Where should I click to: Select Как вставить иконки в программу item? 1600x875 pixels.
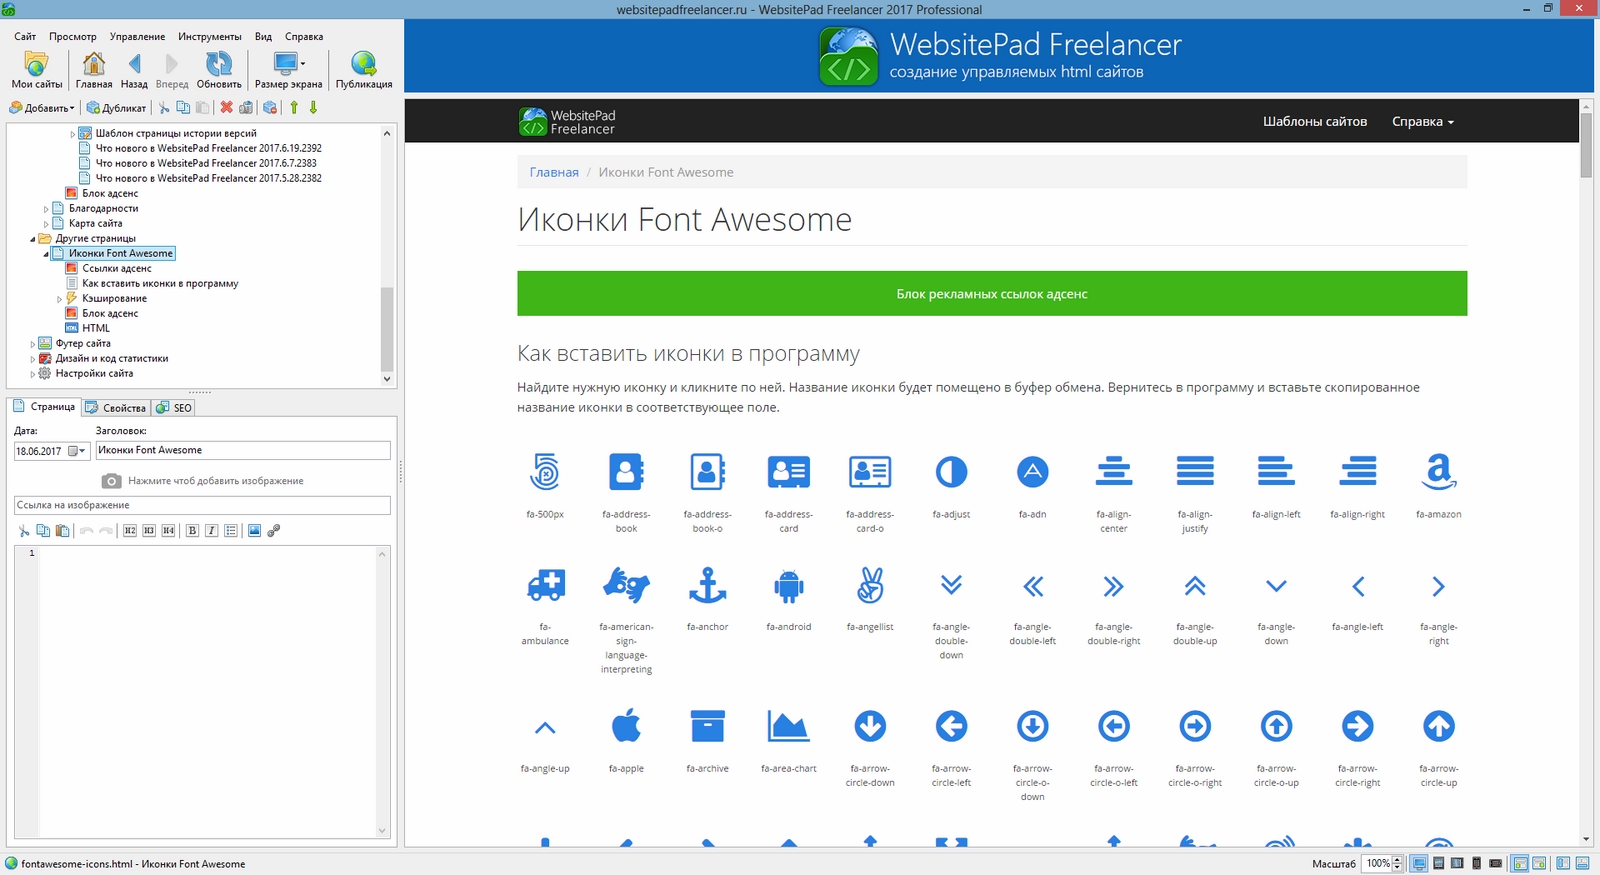coord(160,283)
